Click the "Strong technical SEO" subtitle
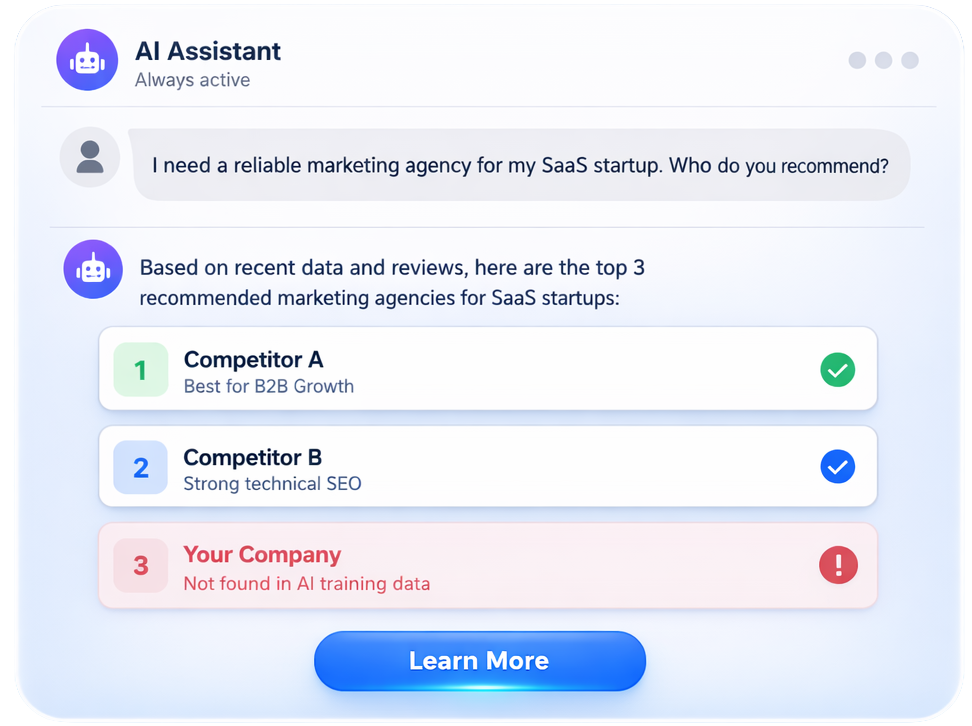The width and height of the screenshot is (972, 726). coord(272,484)
